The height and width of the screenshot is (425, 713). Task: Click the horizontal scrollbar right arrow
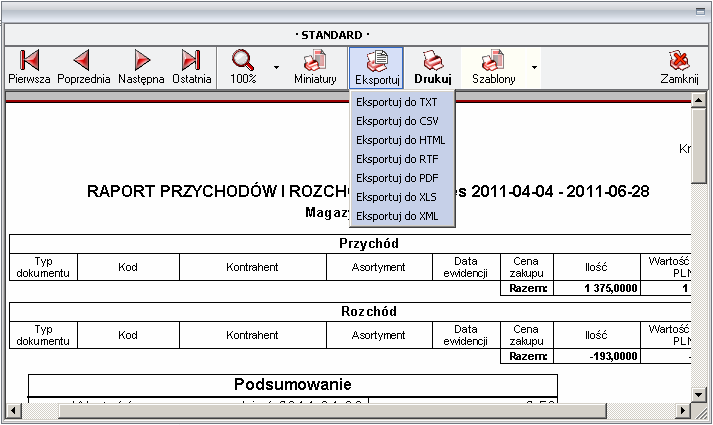pos(683,411)
